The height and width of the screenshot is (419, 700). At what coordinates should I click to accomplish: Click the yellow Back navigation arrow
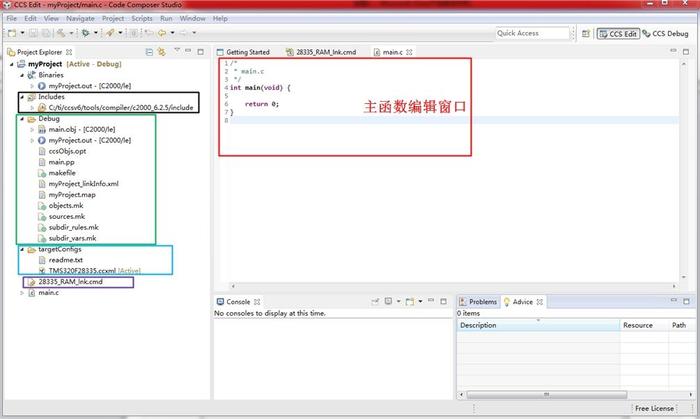[162, 33]
